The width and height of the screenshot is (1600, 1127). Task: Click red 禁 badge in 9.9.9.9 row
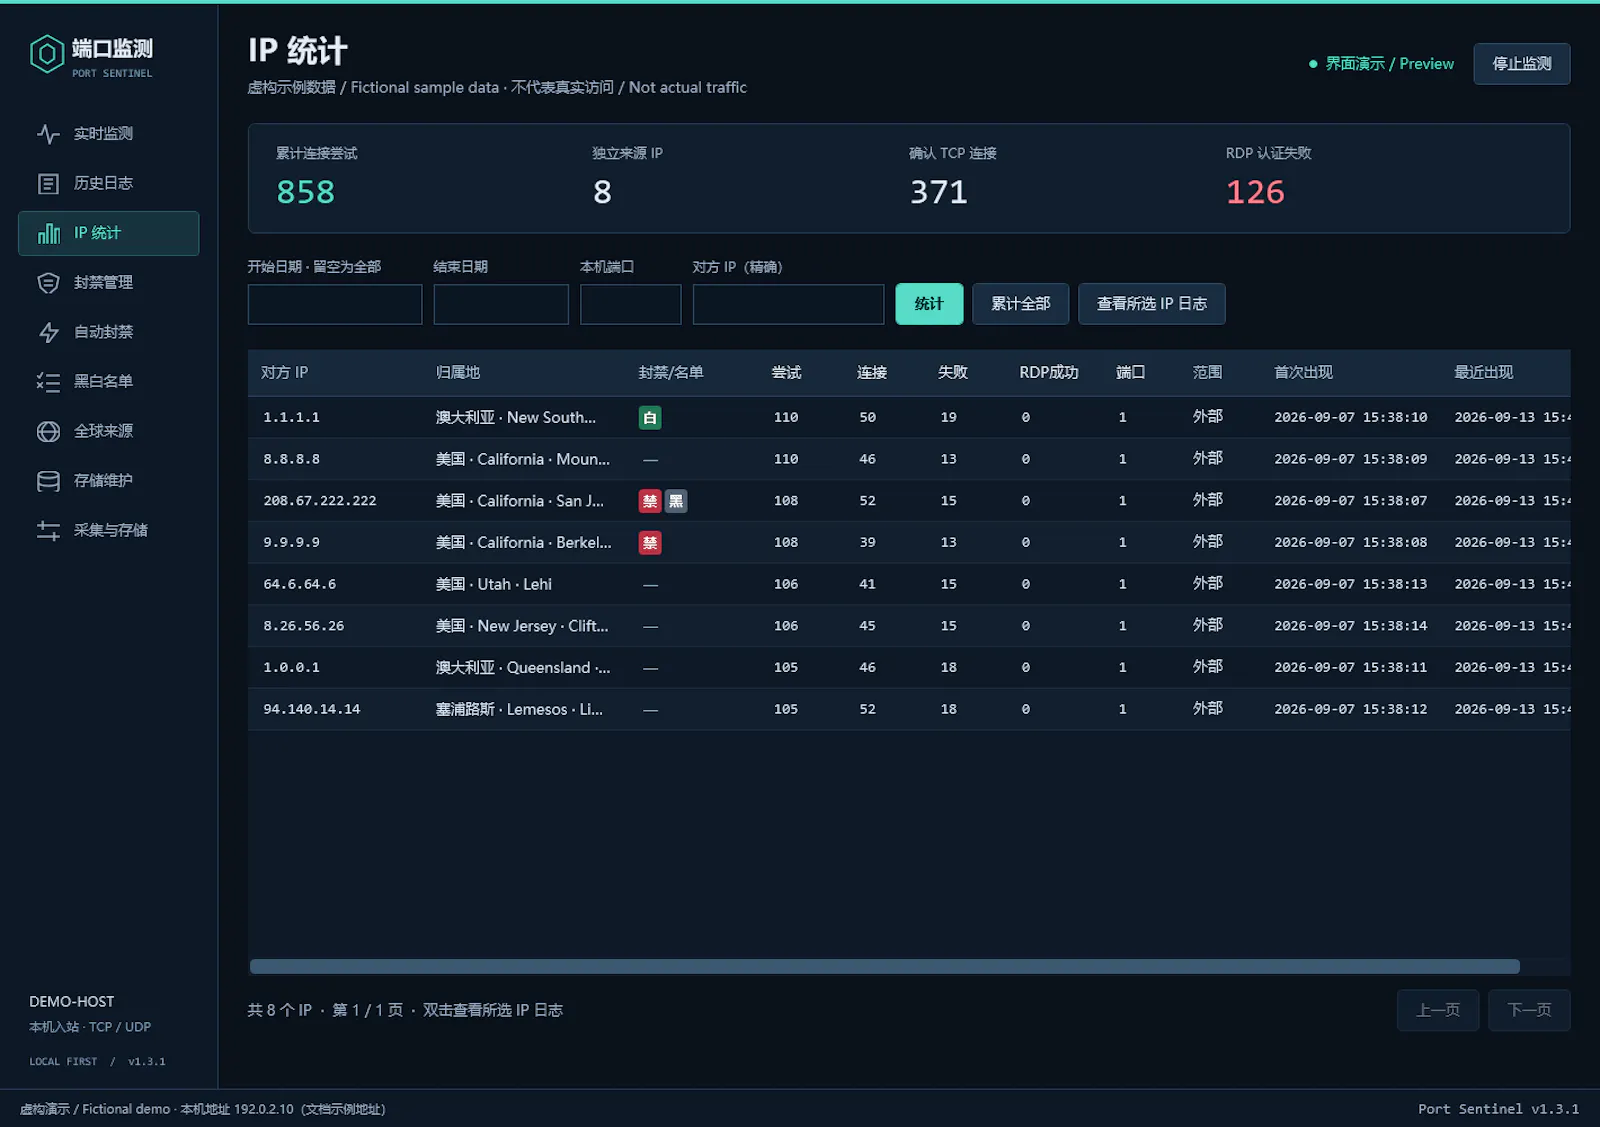(650, 543)
